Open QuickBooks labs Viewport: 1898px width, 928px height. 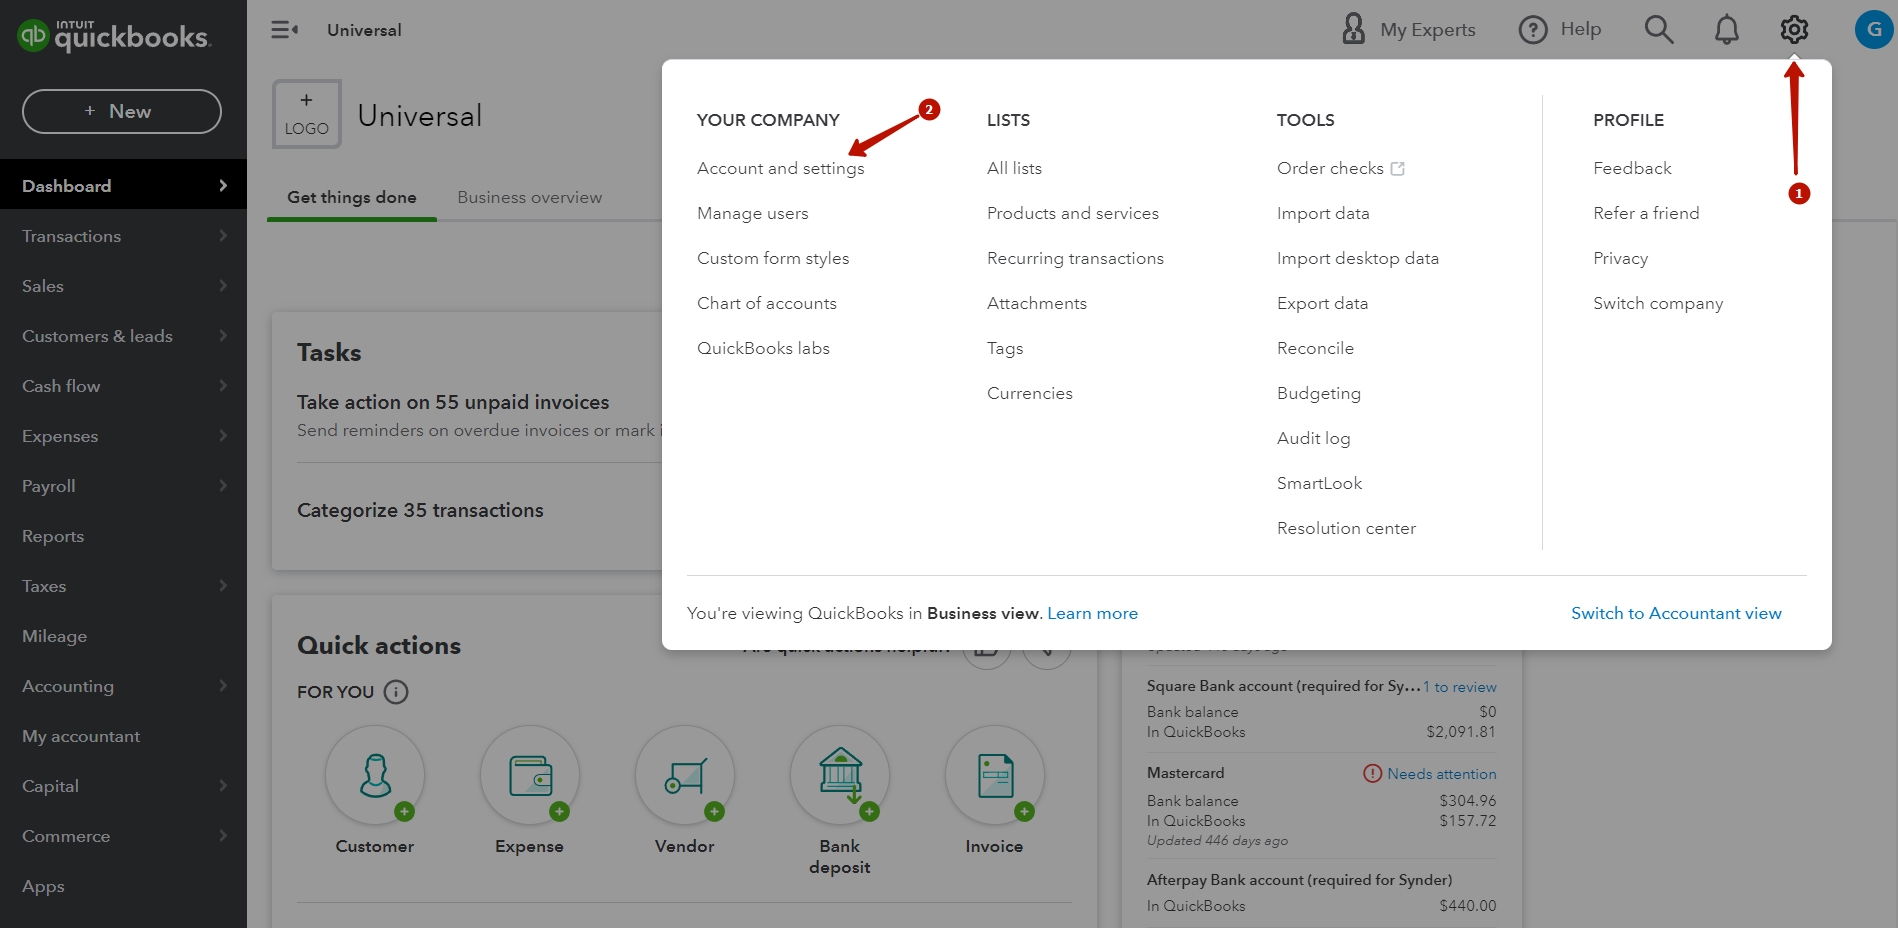click(764, 348)
